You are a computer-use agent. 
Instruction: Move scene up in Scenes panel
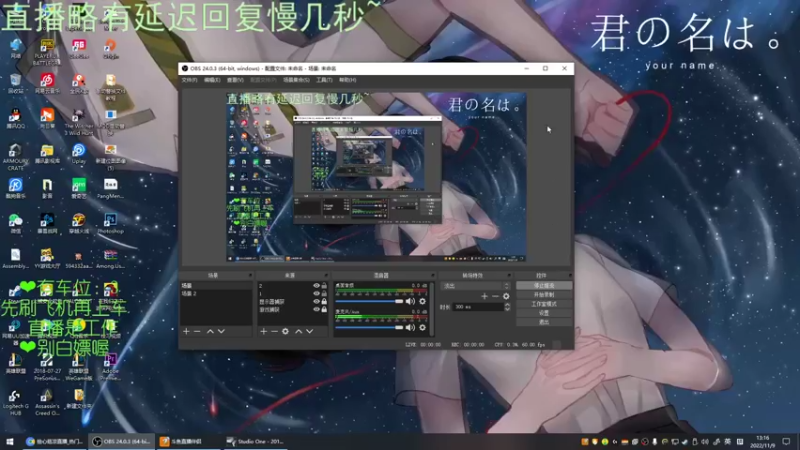coord(210,332)
